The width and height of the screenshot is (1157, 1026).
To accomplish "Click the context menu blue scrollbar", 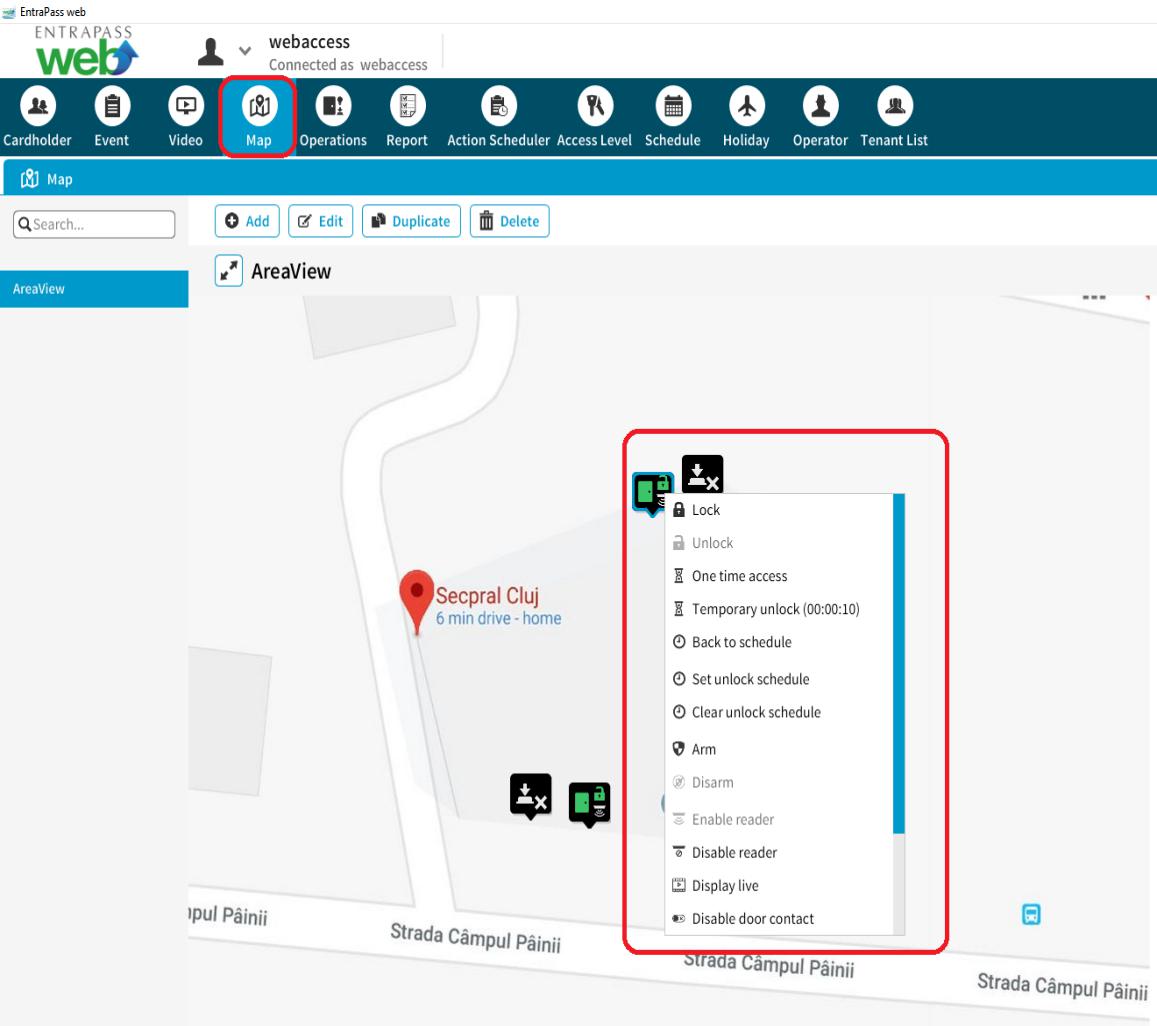I will pyautogui.click(x=898, y=662).
